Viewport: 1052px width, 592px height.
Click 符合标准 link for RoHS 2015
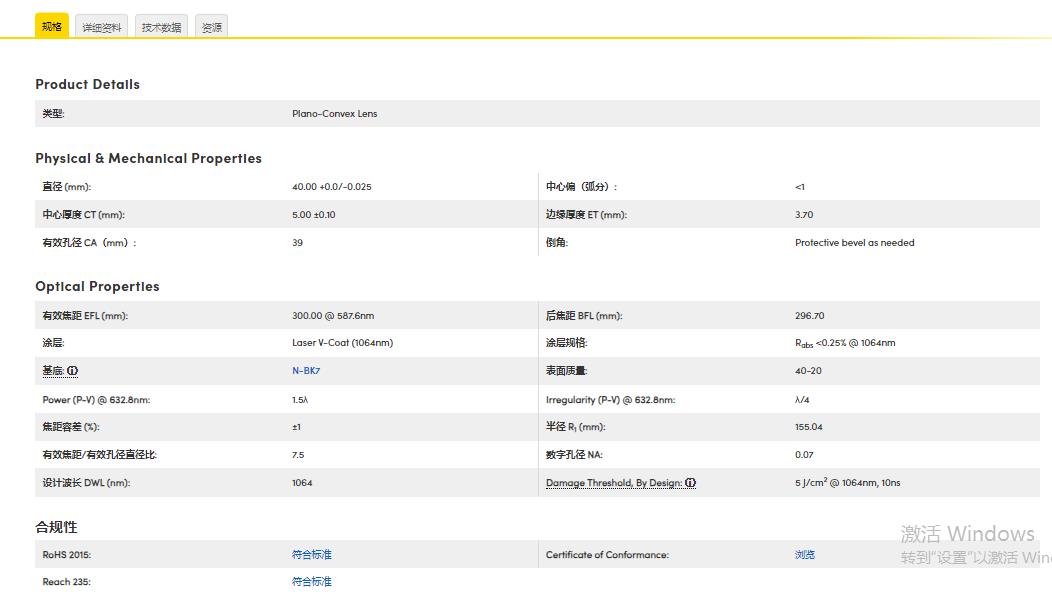click(x=312, y=554)
